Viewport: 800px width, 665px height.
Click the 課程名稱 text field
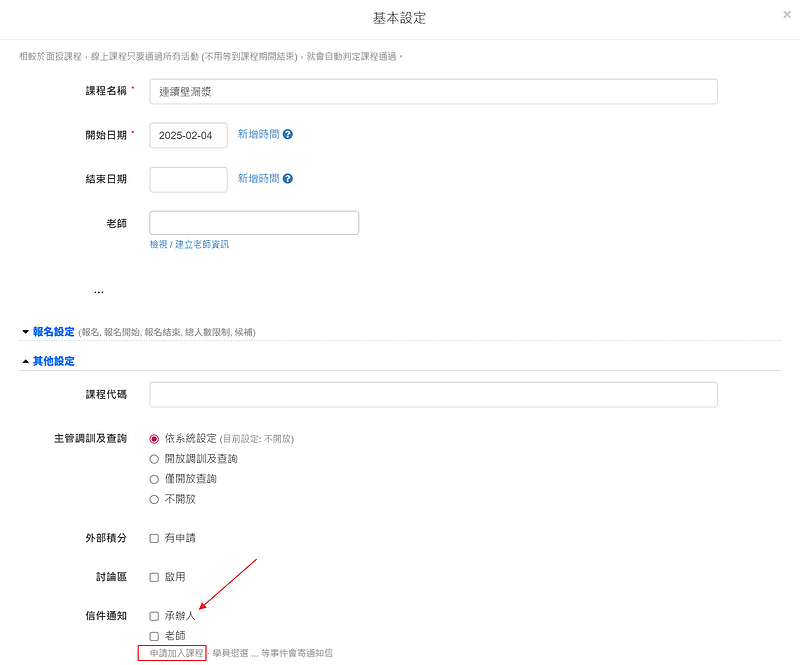coord(433,92)
